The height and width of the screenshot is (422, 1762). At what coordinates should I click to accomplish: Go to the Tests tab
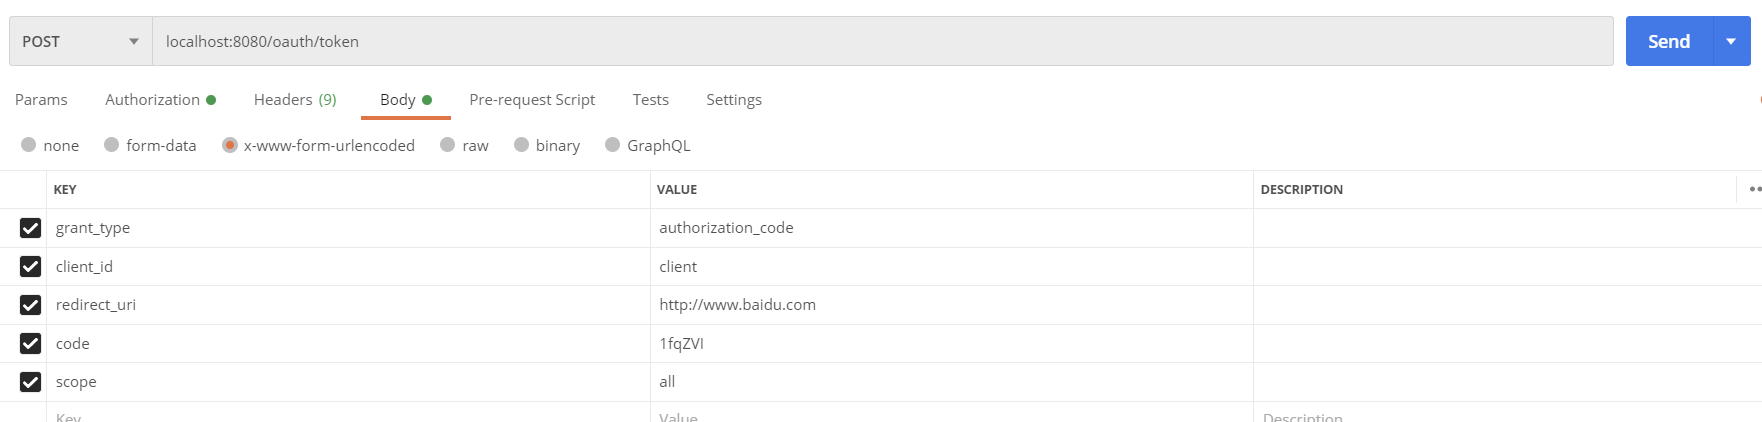pyautogui.click(x=650, y=100)
